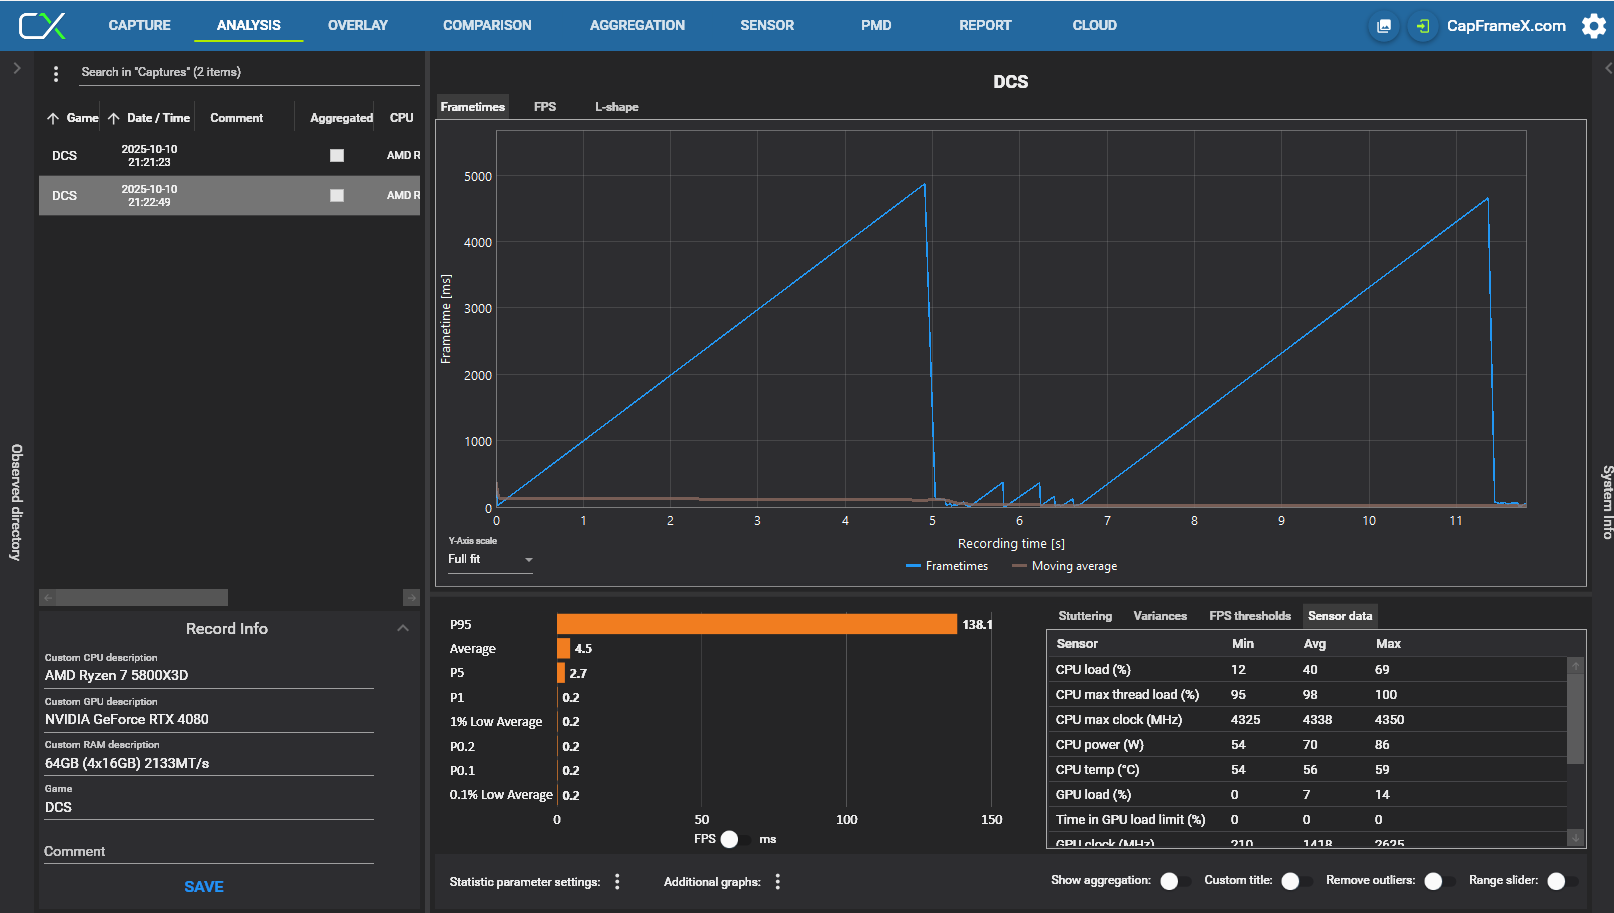The width and height of the screenshot is (1614, 913).
Task: Tick Aggregated checkbox for 21:21:23 record
Action: 337,155
